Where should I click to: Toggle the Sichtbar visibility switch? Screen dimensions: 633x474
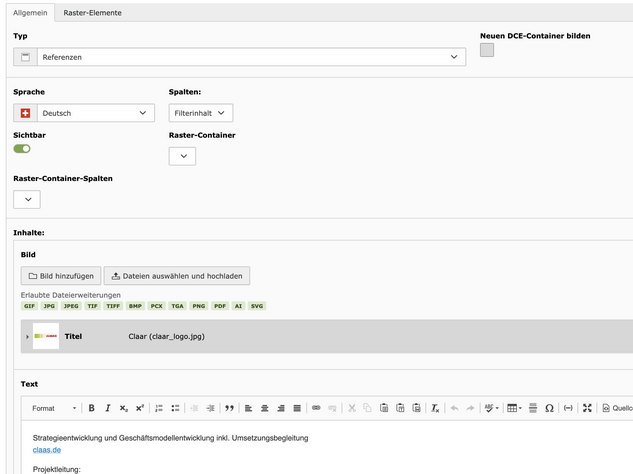click(x=22, y=149)
